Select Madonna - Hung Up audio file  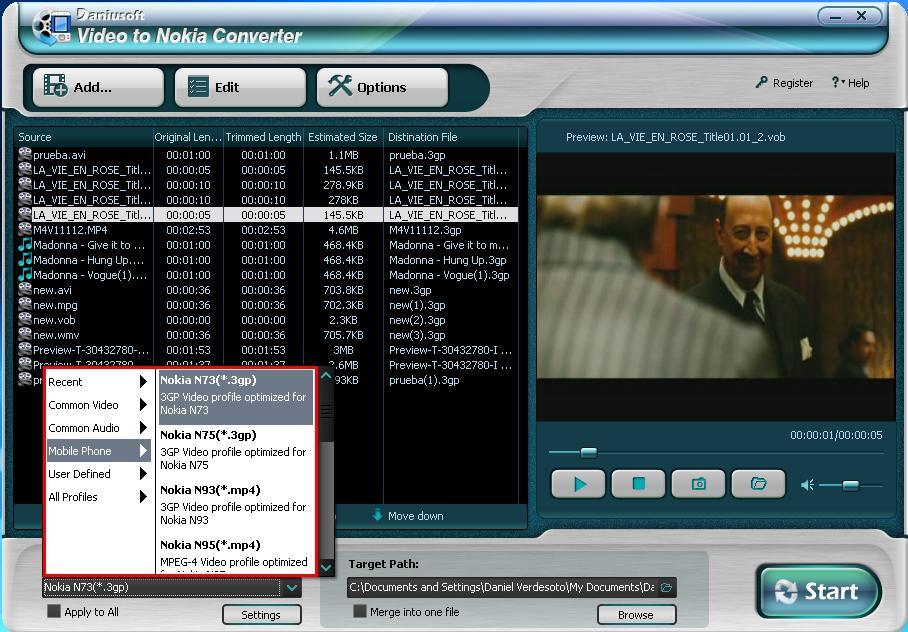[267, 260]
